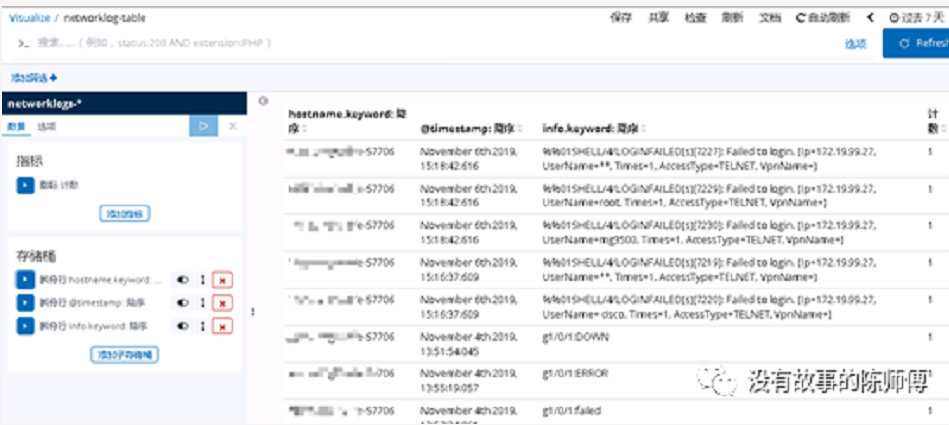The width and height of the screenshot is (949, 425).
Task: Sort by the hostname.keyword column sort arrows
Action: point(305,128)
